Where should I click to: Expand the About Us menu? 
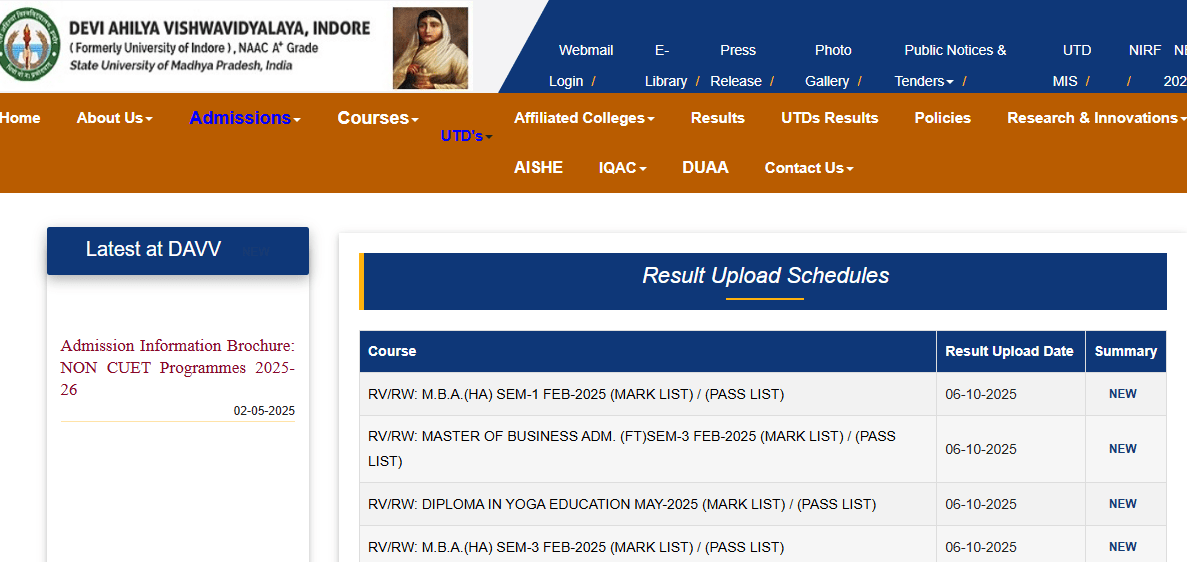tap(114, 118)
